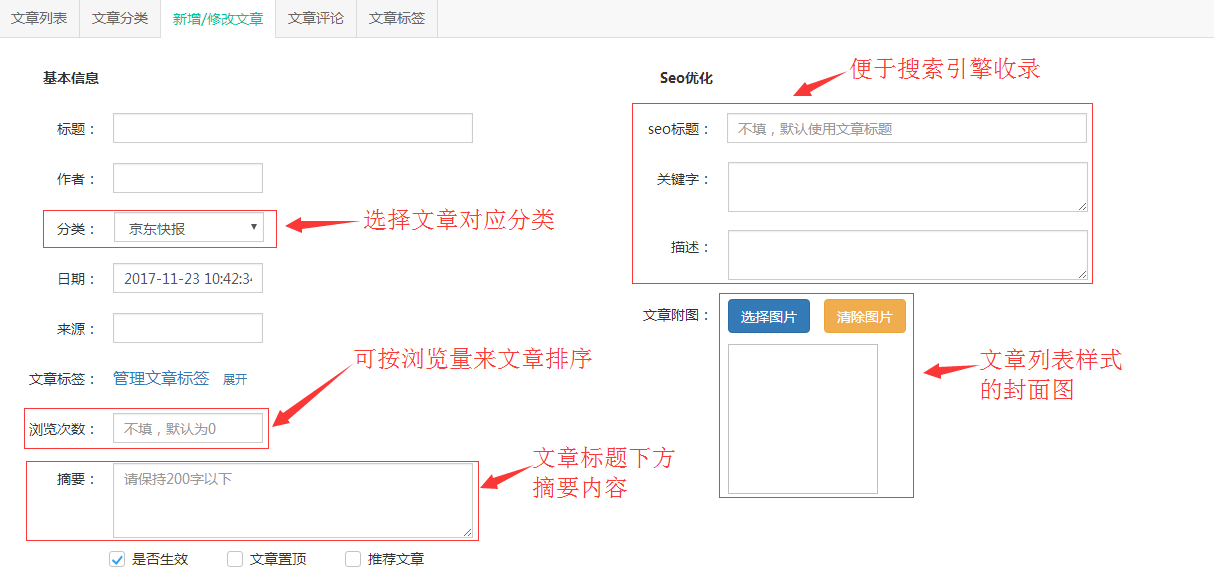
Task: Open the 文章分类 tab
Action: [120, 19]
